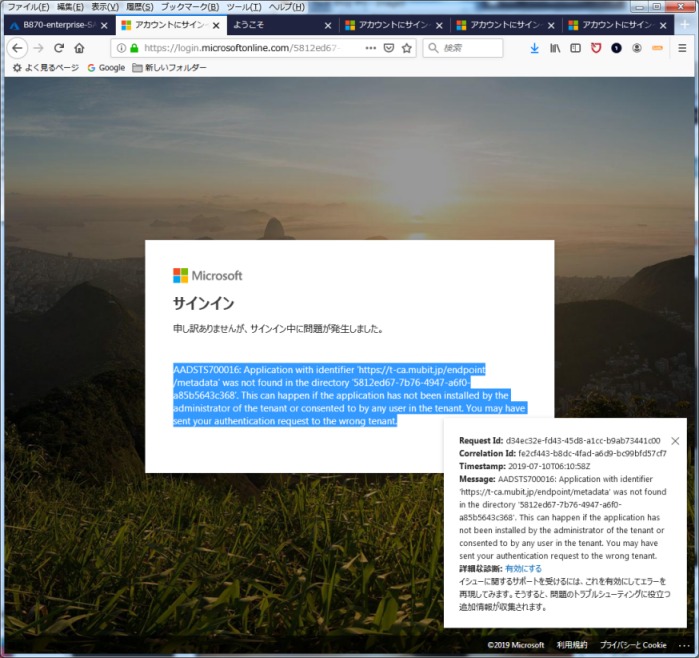699x658 pixels.
Task: Click the Timestamp value 2019-07-10T06:10:58Z
Action: pos(549,466)
